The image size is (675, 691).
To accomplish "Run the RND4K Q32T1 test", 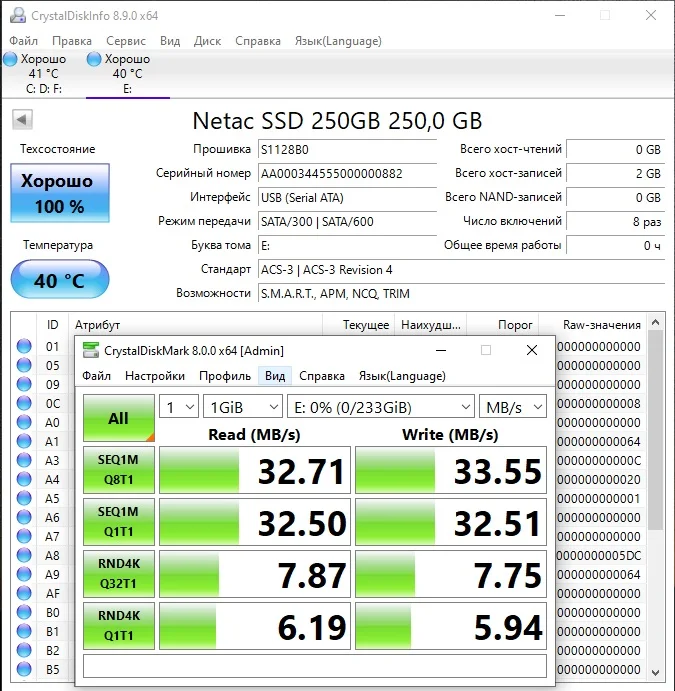I will (119, 574).
